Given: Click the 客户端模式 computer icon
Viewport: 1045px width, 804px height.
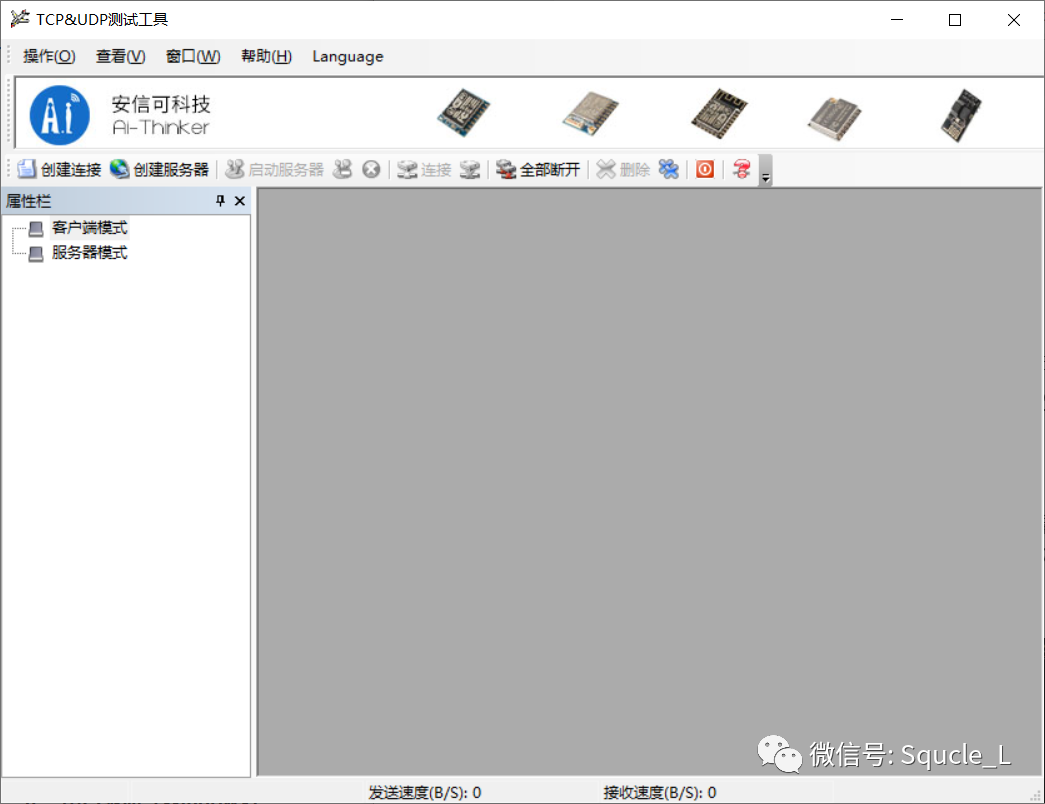Looking at the screenshot, I should click(36, 229).
